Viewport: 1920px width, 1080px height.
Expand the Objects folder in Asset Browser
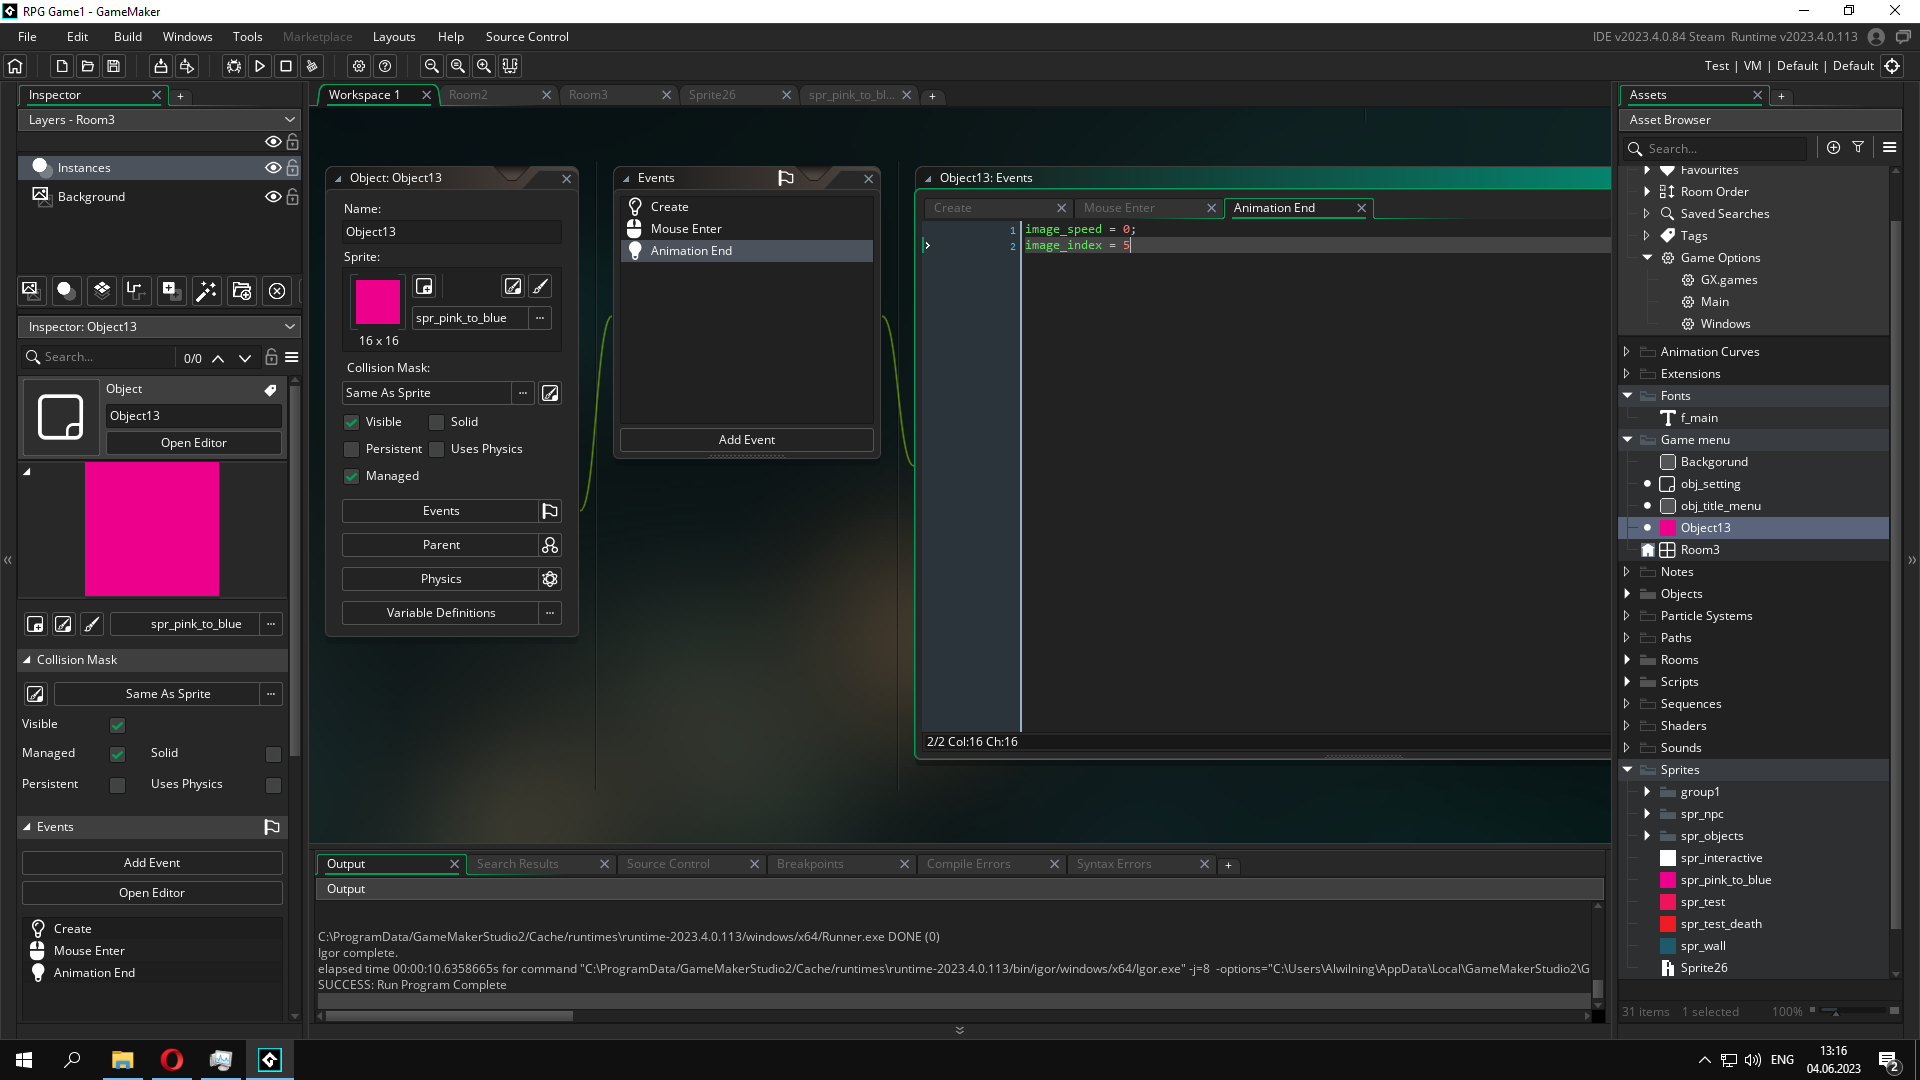1627,594
